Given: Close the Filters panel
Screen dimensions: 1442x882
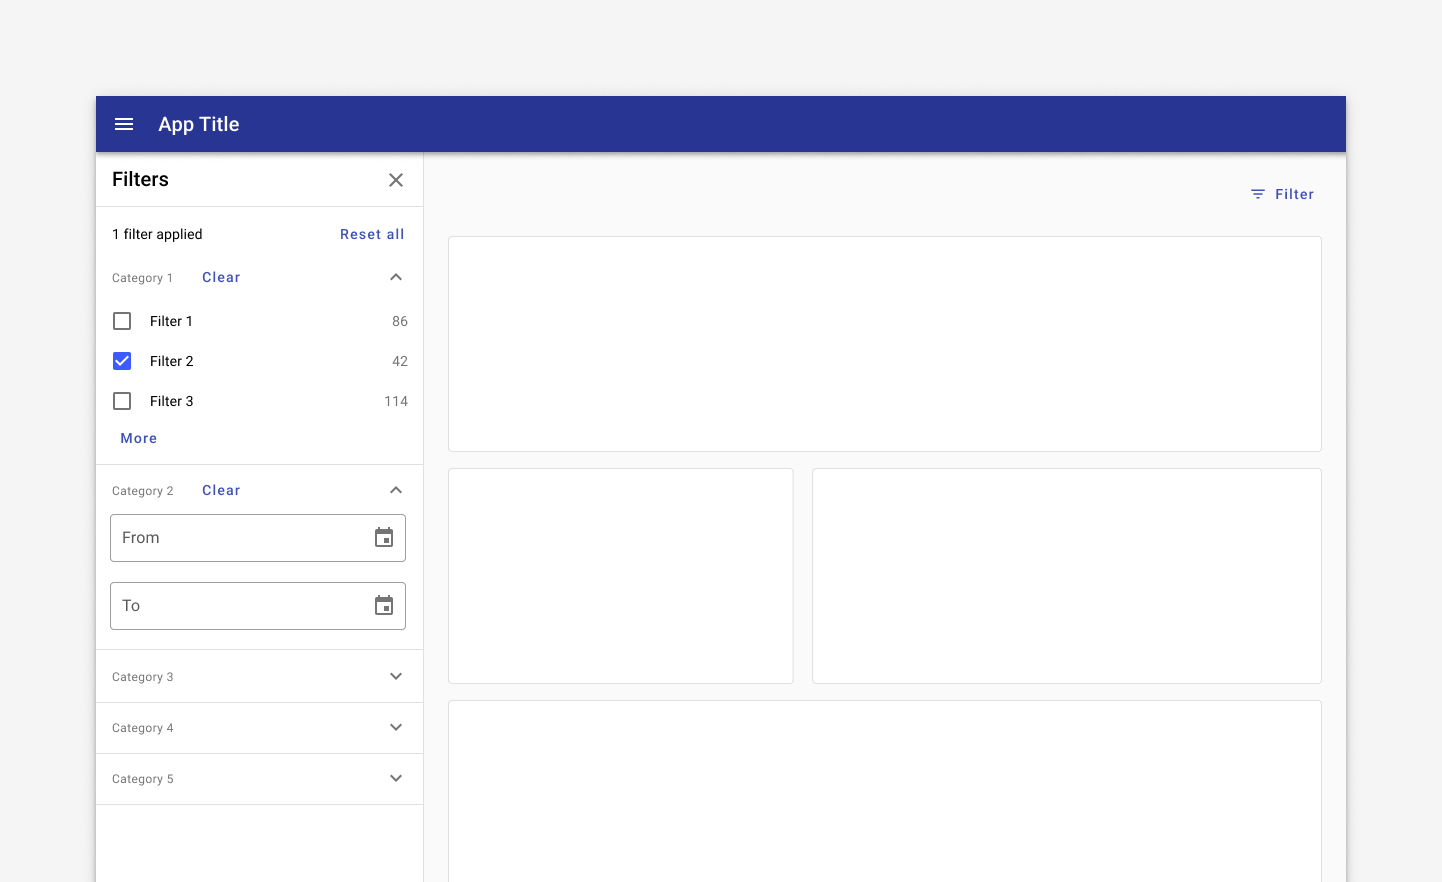Looking at the screenshot, I should [x=396, y=180].
